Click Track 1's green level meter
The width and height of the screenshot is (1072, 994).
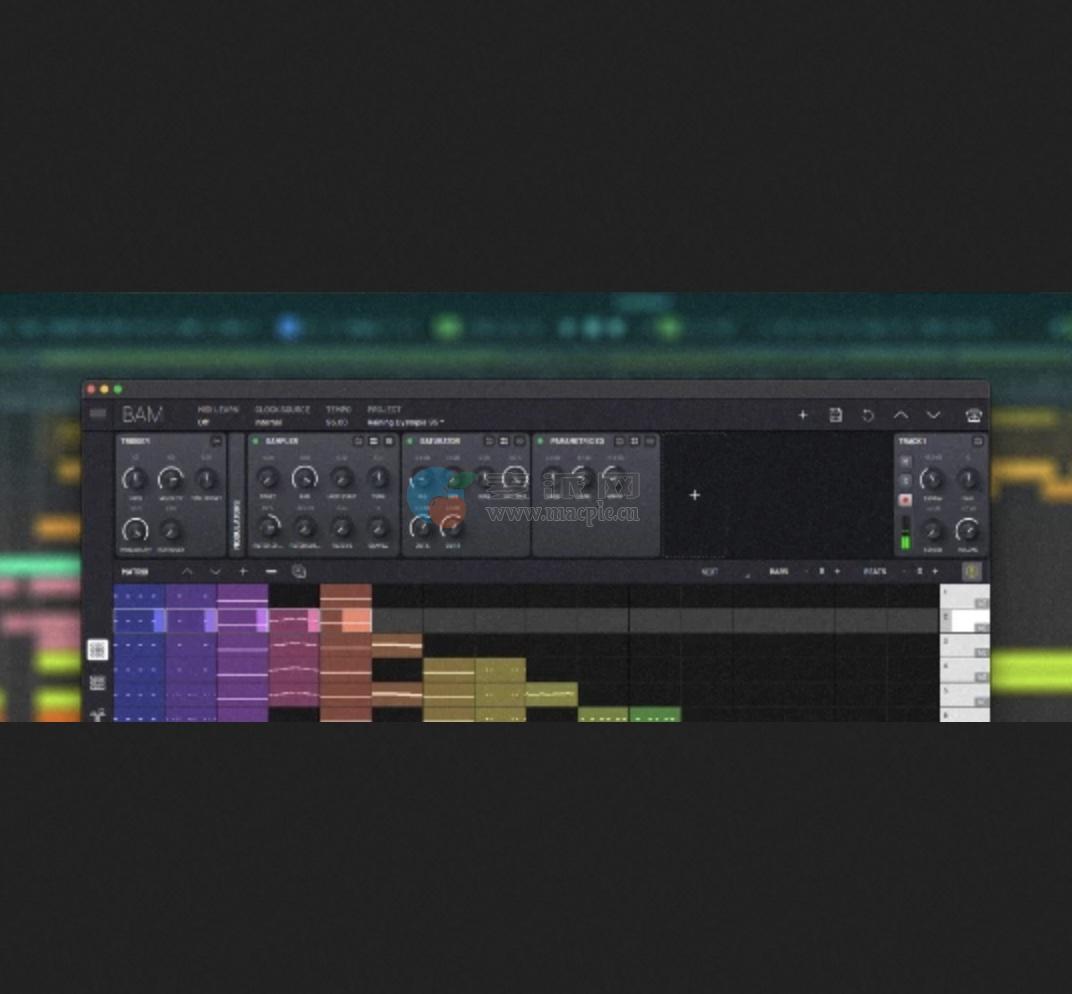905,538
